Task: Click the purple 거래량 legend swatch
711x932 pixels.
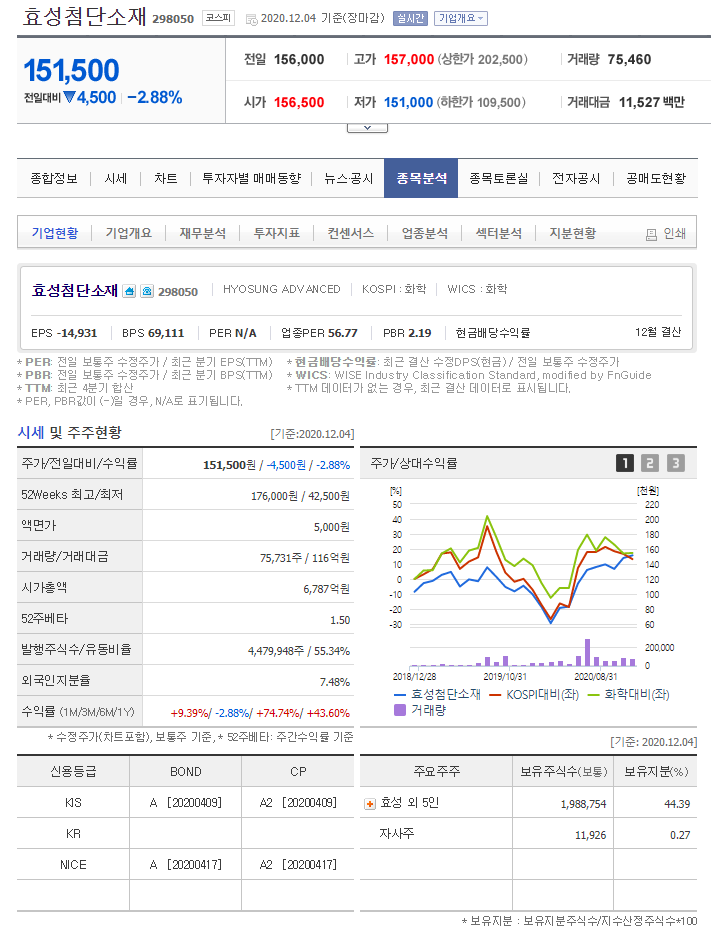Action: point(400,710)
